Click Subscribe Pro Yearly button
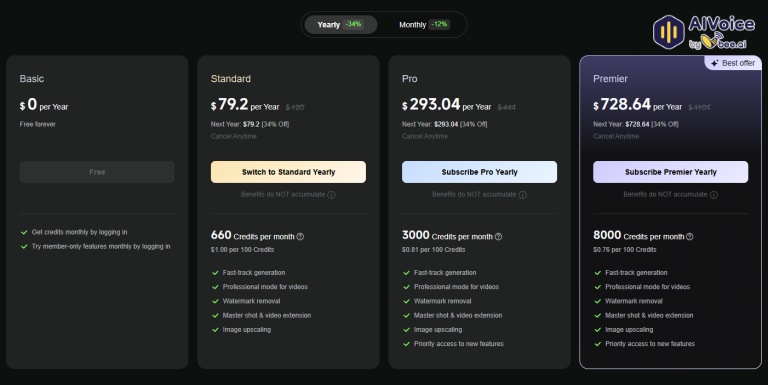Screen dimensions: 768x385 479,172
